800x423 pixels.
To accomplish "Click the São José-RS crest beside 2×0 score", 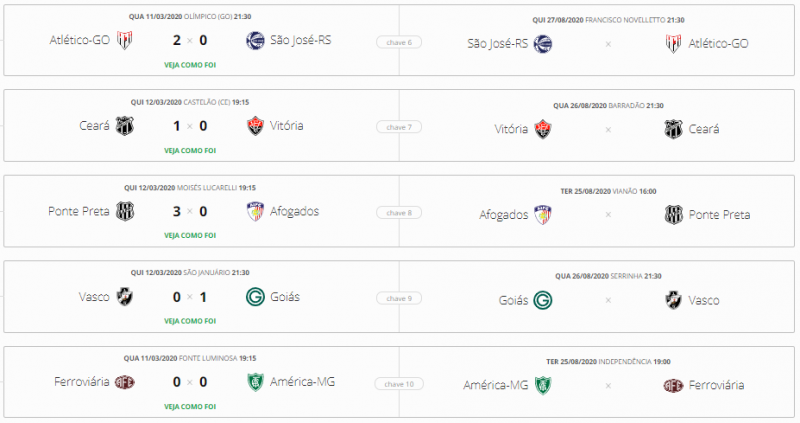I will click(x=255, y=41).
